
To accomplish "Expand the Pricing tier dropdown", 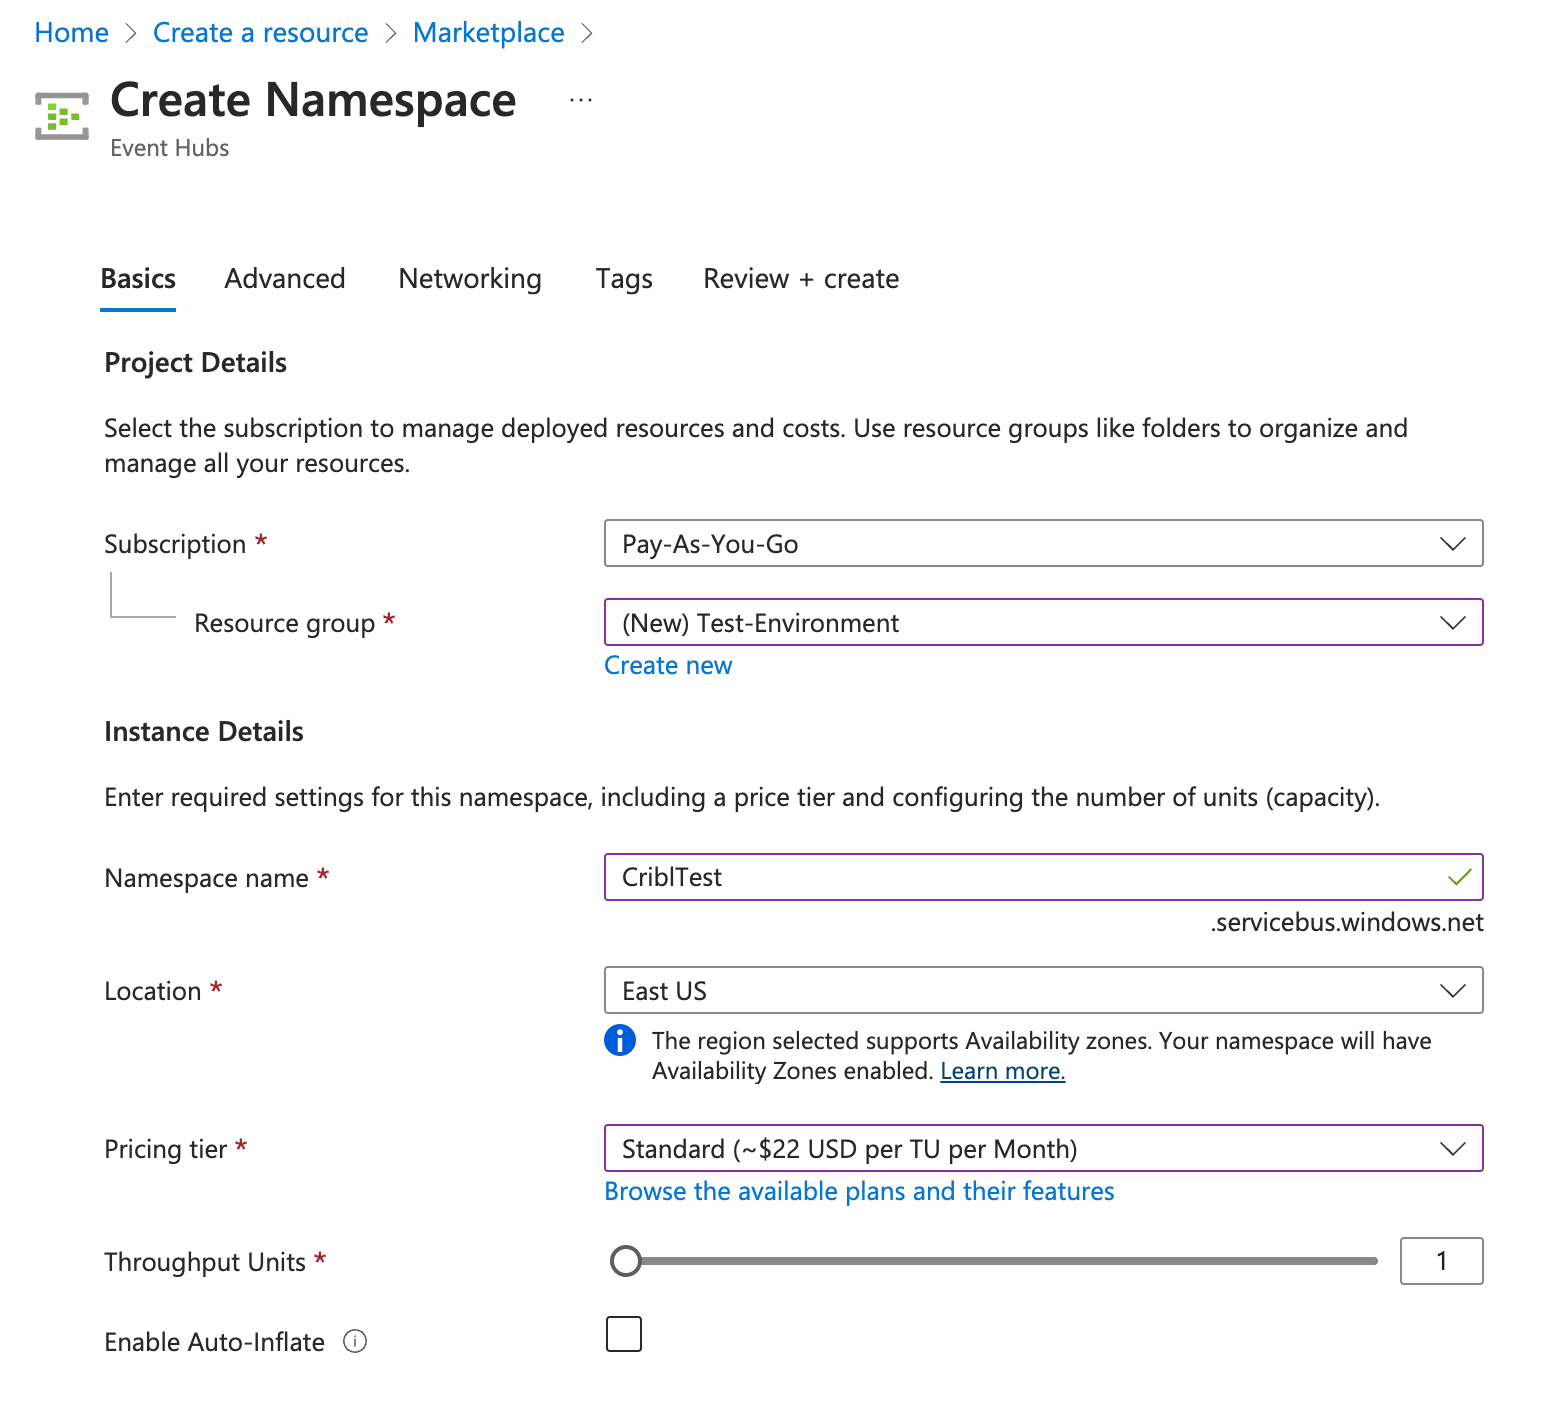I will 1043,1148.
